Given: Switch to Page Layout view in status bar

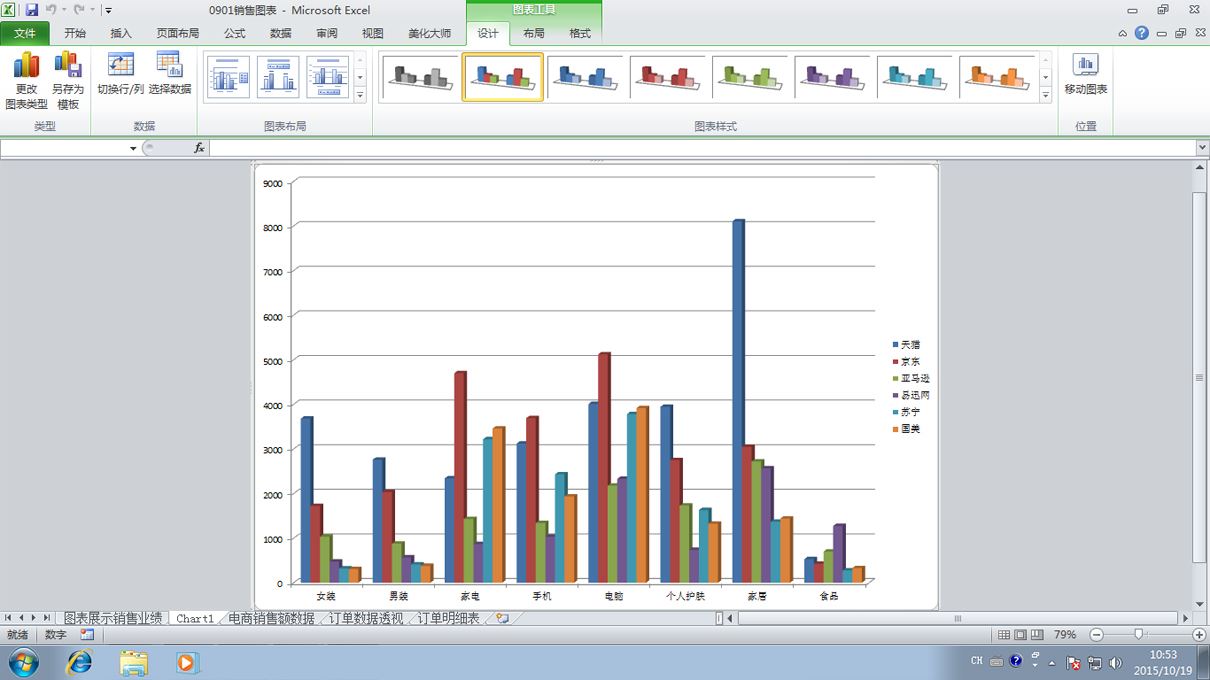Looking at the screenshot, I should [x=1021, y=634].
